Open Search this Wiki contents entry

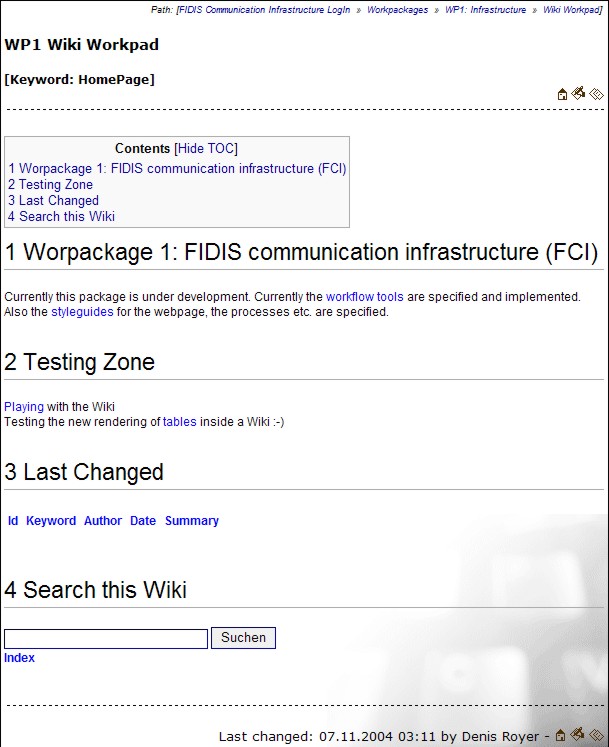pos(61,217)
